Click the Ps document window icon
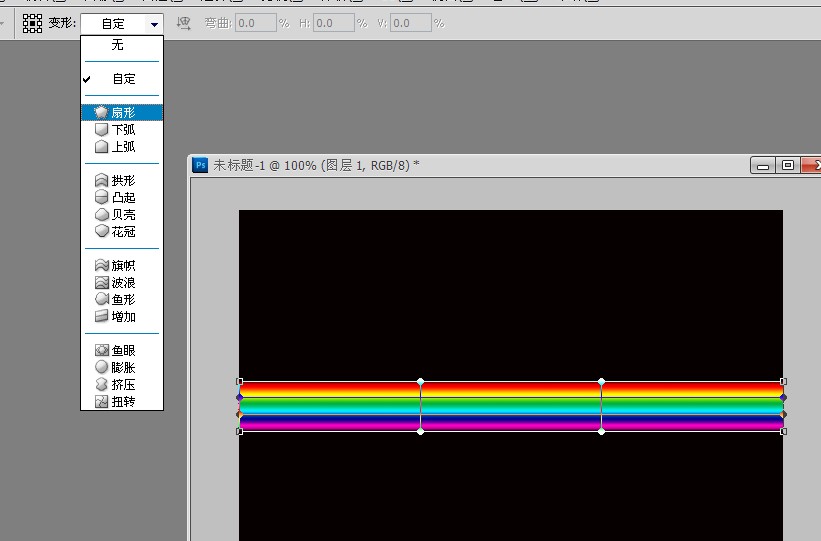This screenshot has width=821, height=541. pos(201,165)
